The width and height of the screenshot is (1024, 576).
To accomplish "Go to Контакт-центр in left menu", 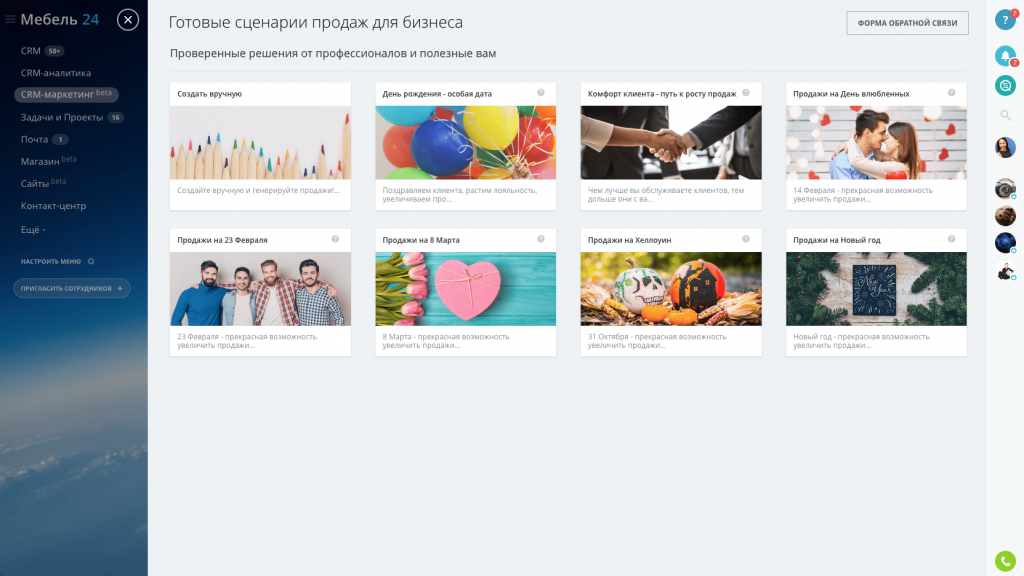I will coord(53,206).
